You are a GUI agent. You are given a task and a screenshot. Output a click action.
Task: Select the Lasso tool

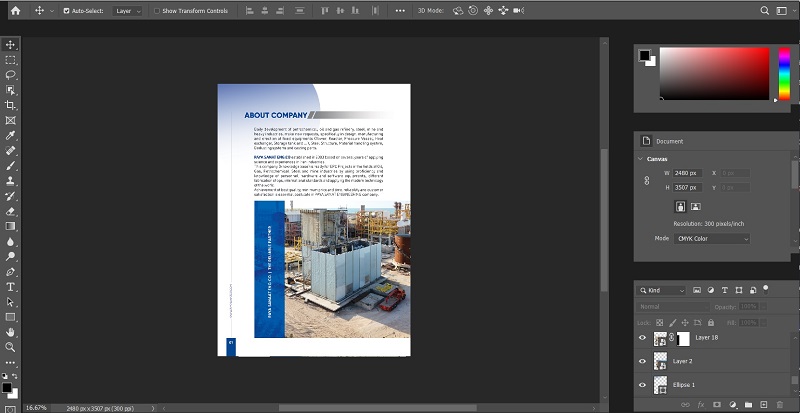click(10, 75)
